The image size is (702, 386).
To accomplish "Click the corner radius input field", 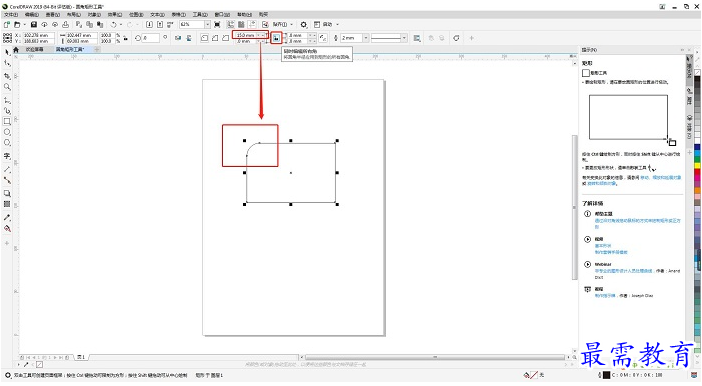I will click(247, 35).
